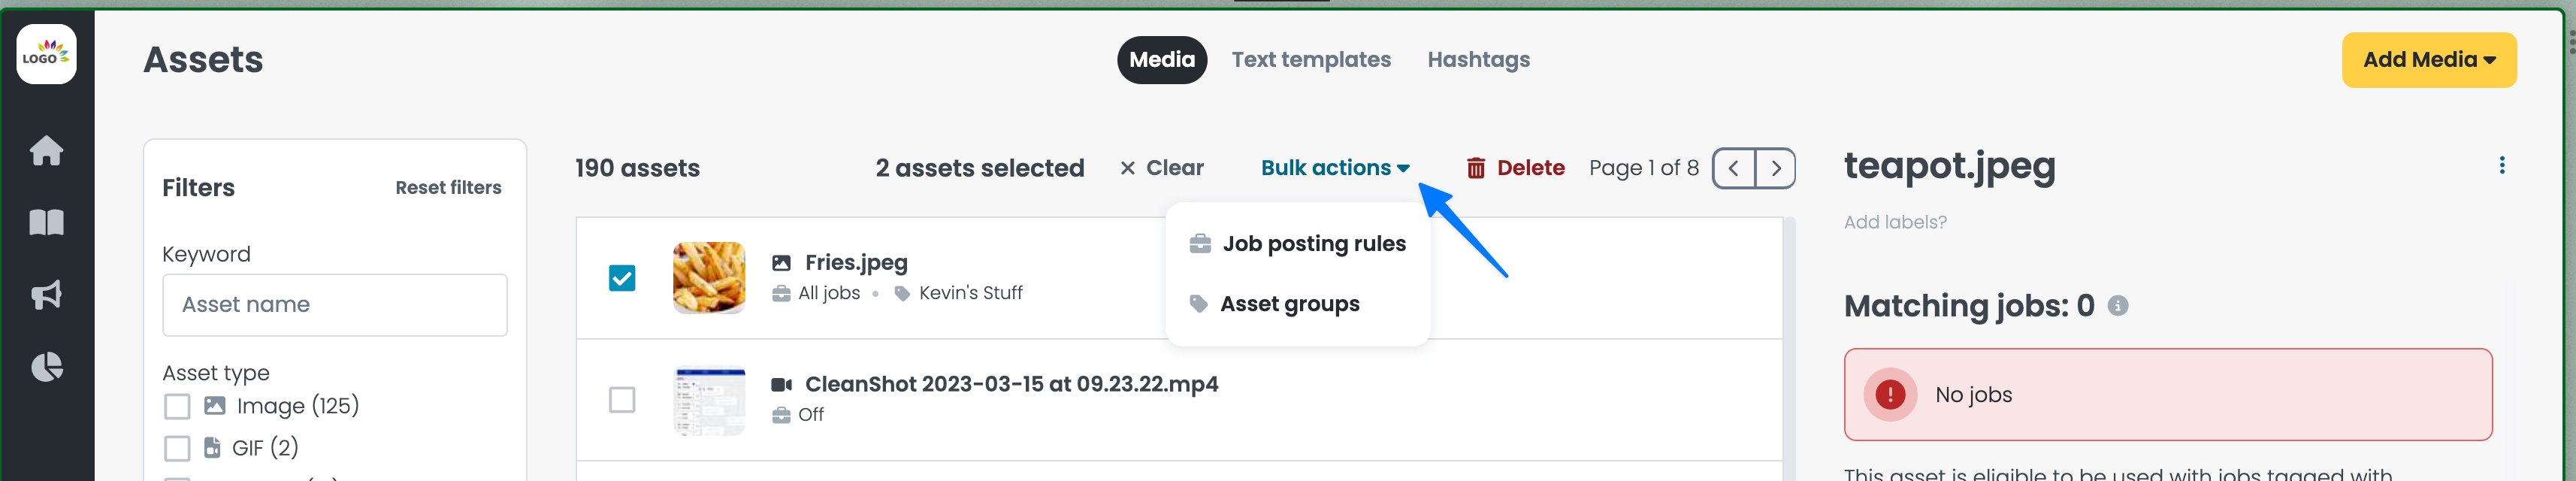Open the book library sidebar icon

coord(46,222)
